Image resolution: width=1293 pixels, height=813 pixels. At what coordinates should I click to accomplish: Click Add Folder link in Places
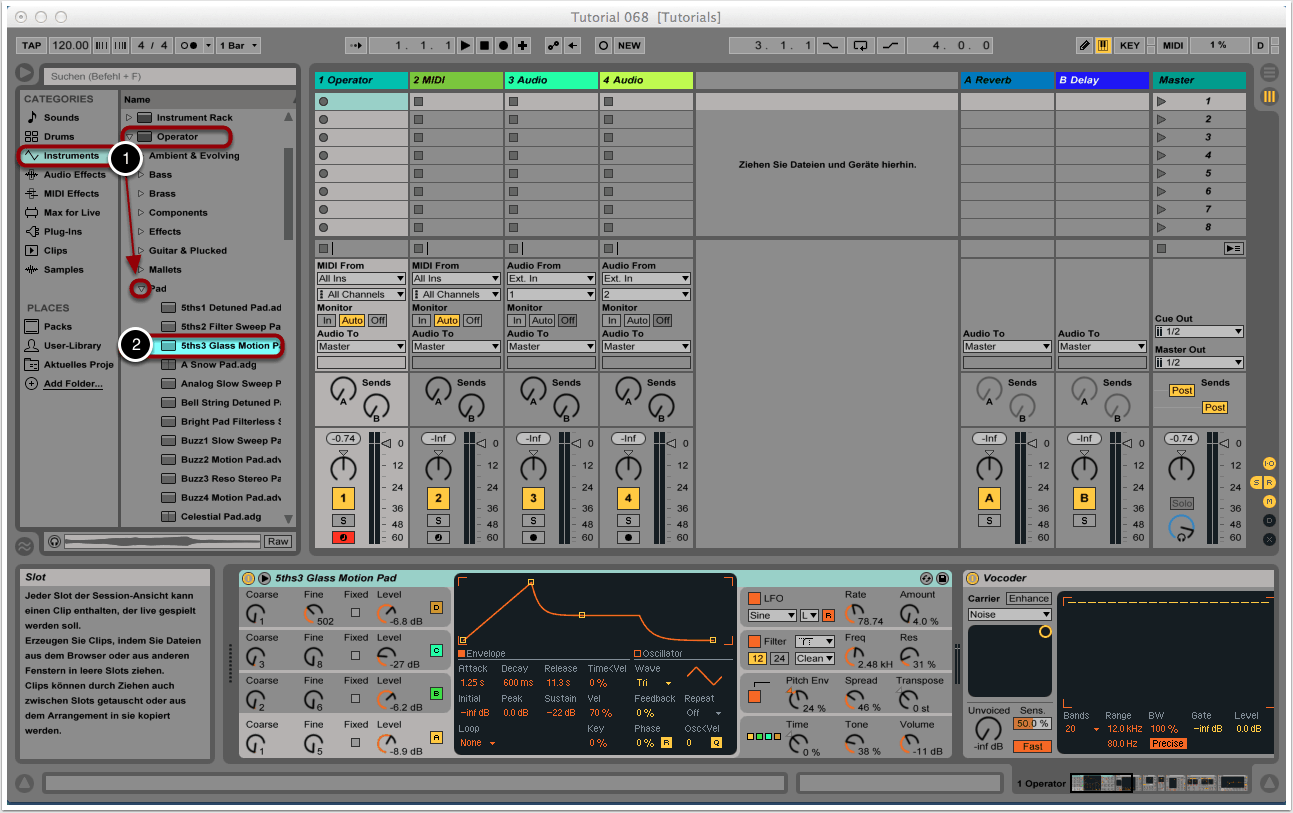coord(72,384)
